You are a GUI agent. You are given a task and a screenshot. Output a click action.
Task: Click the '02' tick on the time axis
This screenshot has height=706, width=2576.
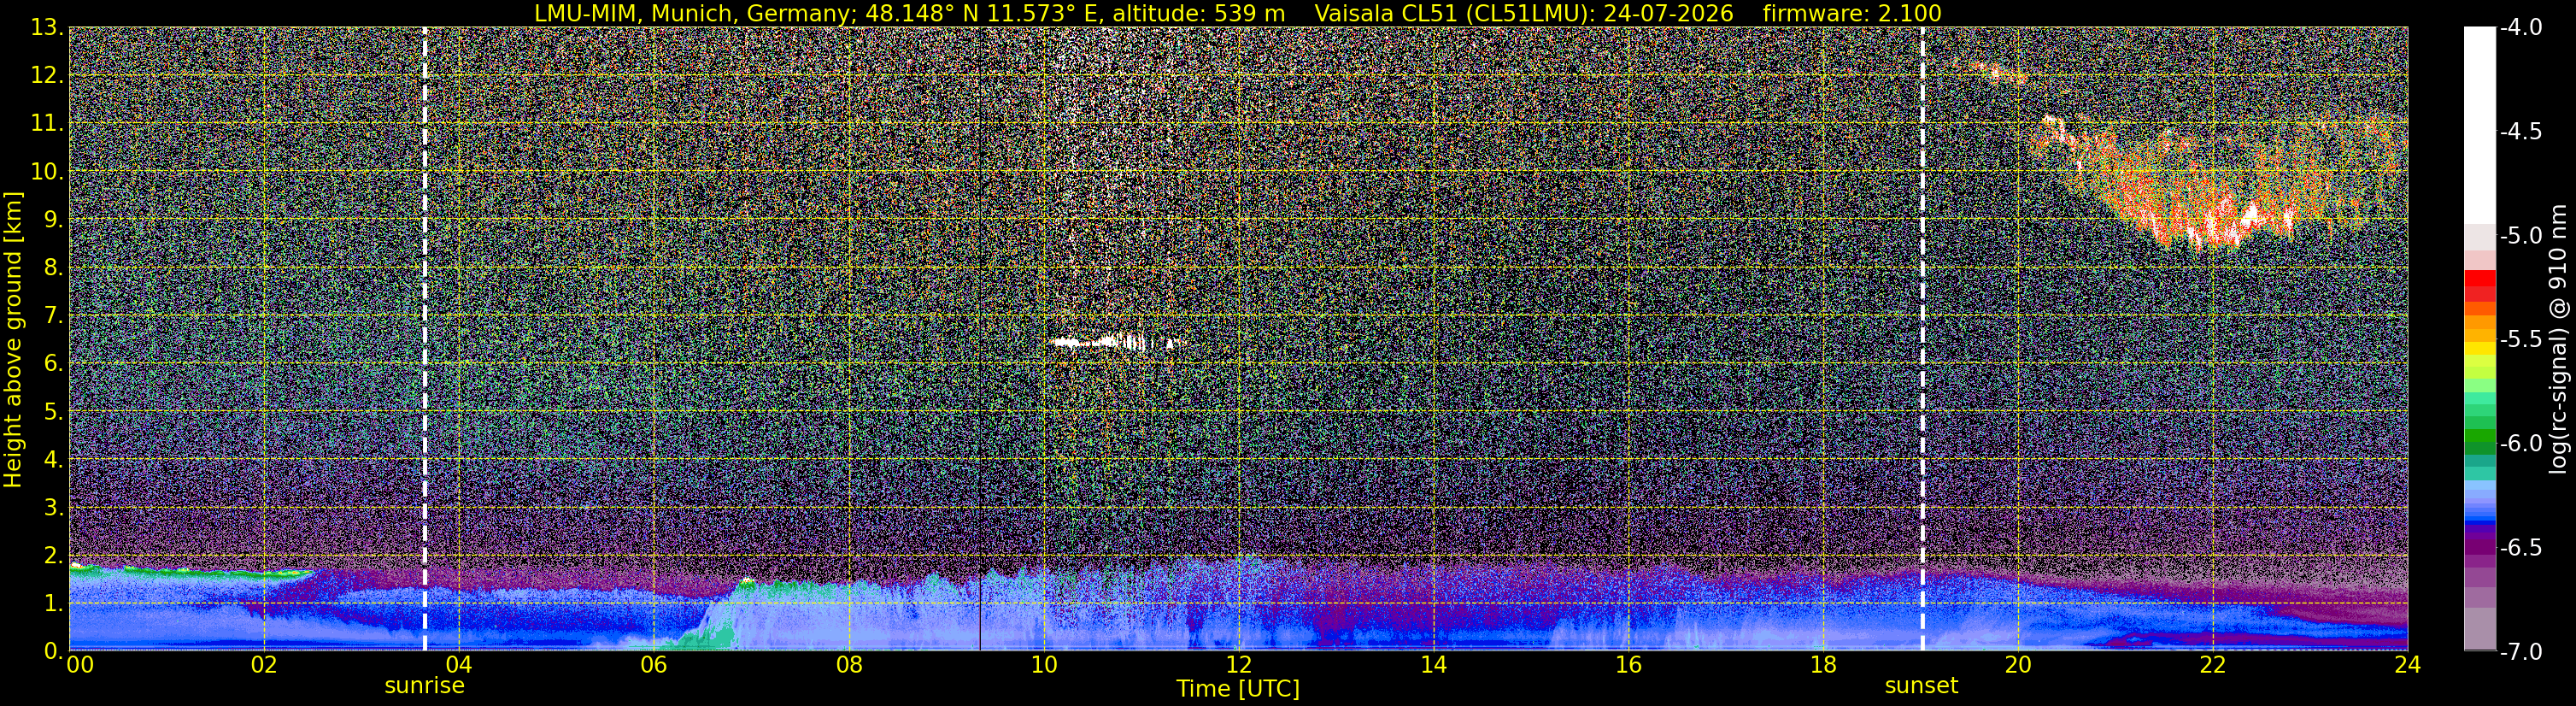point(263,665)
